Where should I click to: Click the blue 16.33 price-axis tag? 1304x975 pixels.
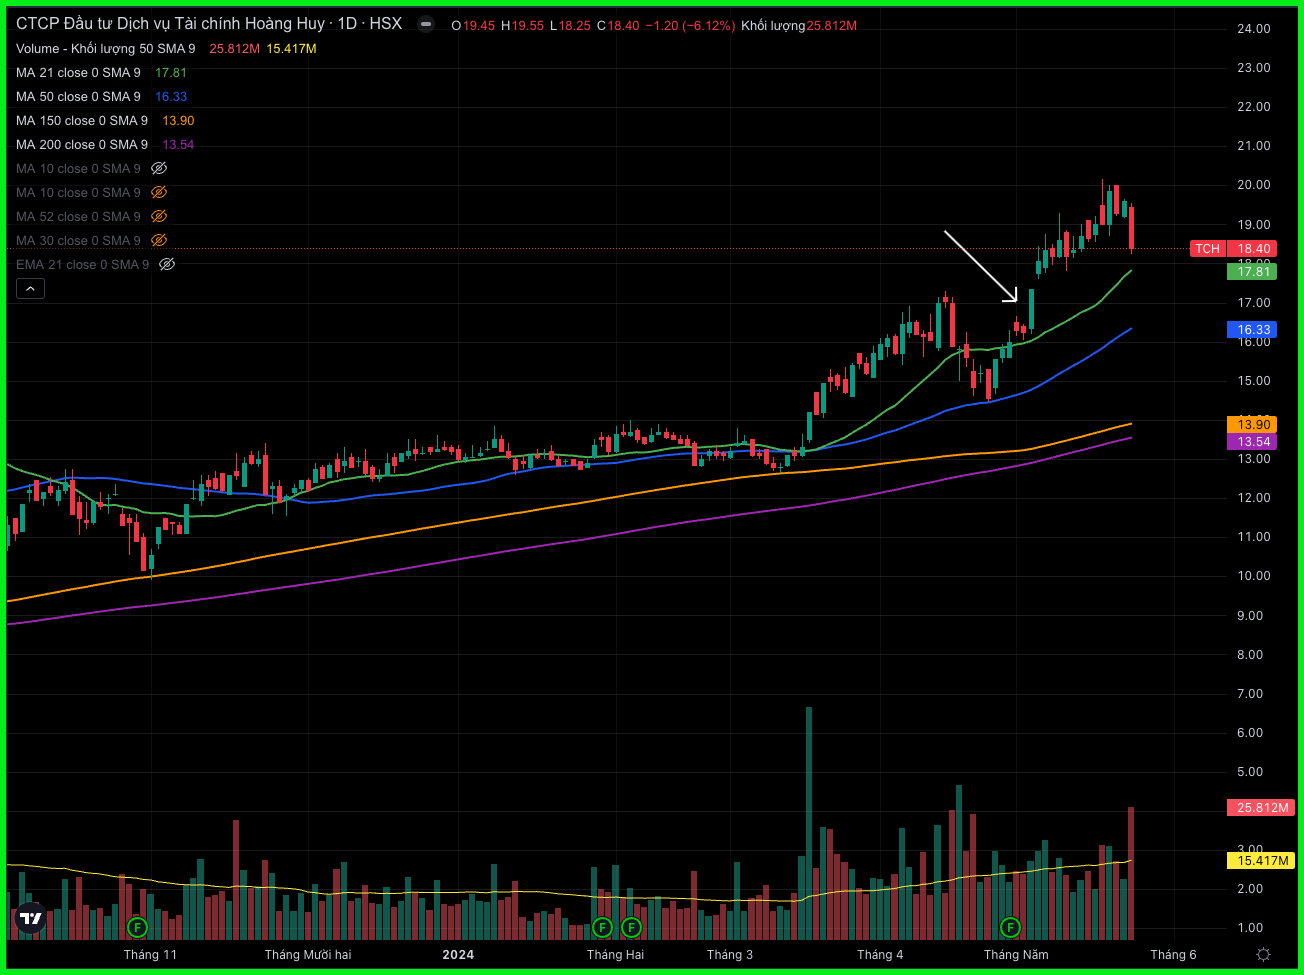(1252, 329)
